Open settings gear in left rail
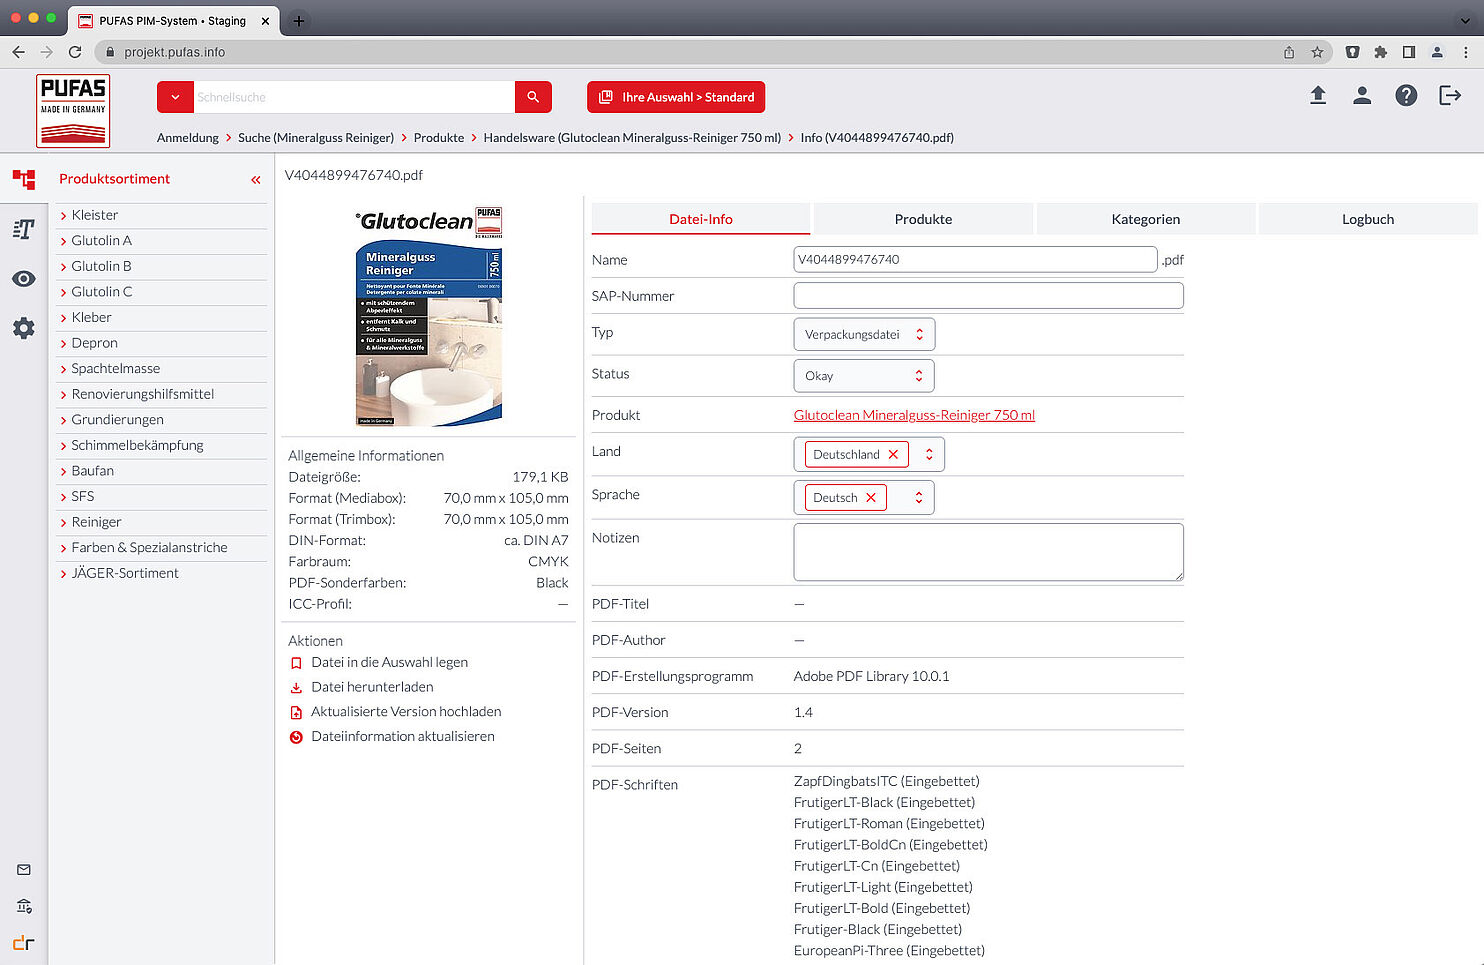The width and height of the screenshot is (1484, 965). pos(24,328)
